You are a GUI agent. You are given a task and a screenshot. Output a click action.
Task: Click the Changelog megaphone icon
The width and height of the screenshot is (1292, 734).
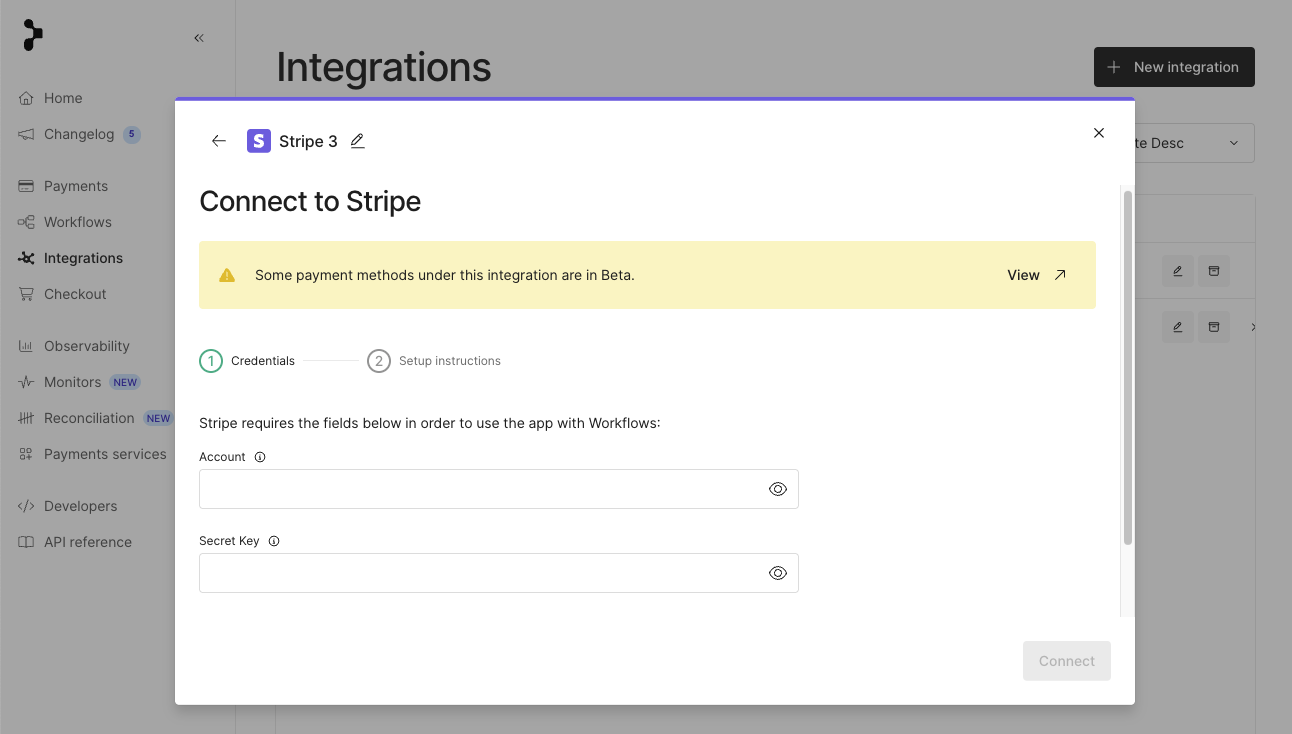[26, 134]
